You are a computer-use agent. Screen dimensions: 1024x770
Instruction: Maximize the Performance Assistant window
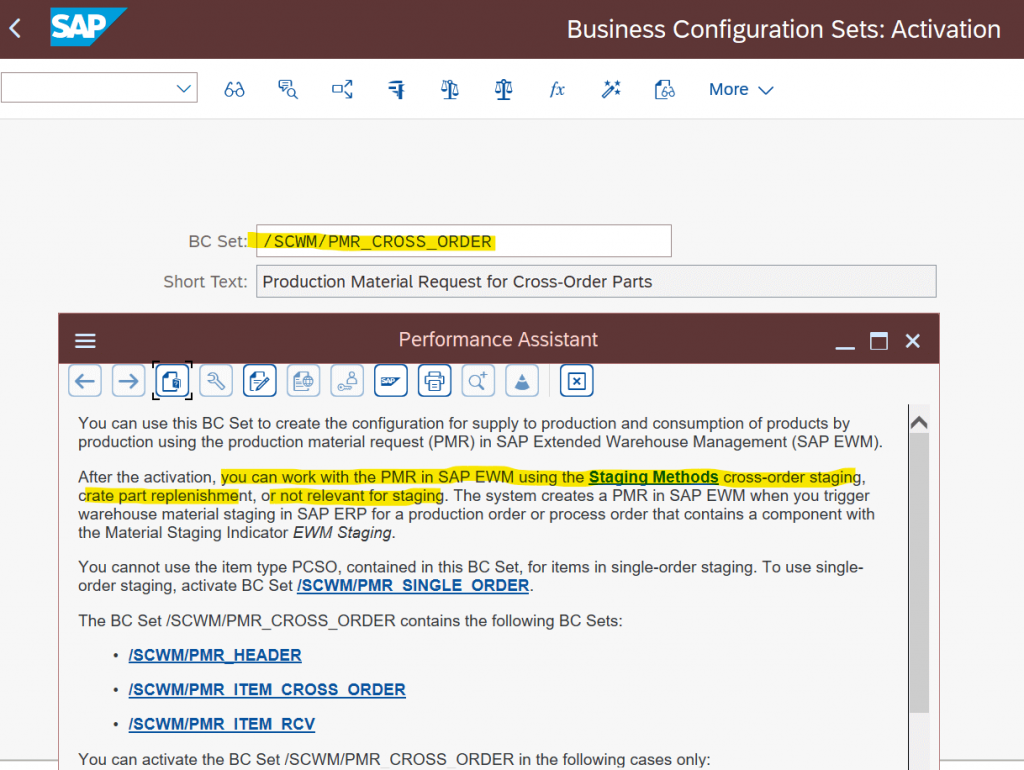879,341
